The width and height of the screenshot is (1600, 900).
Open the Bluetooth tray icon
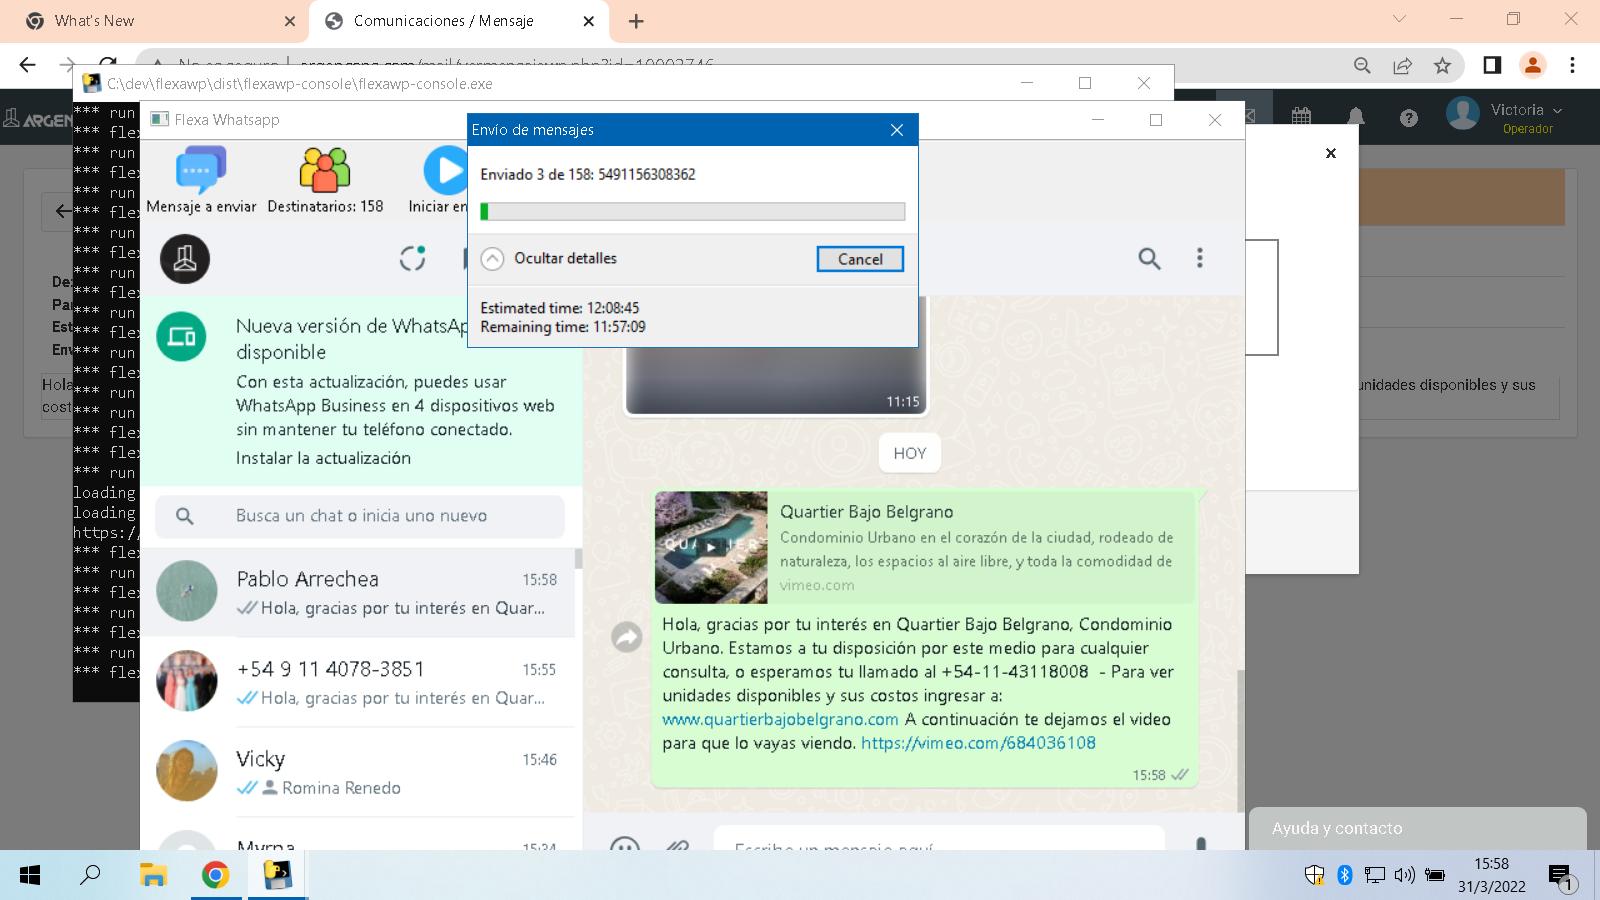click(1345, 876)
